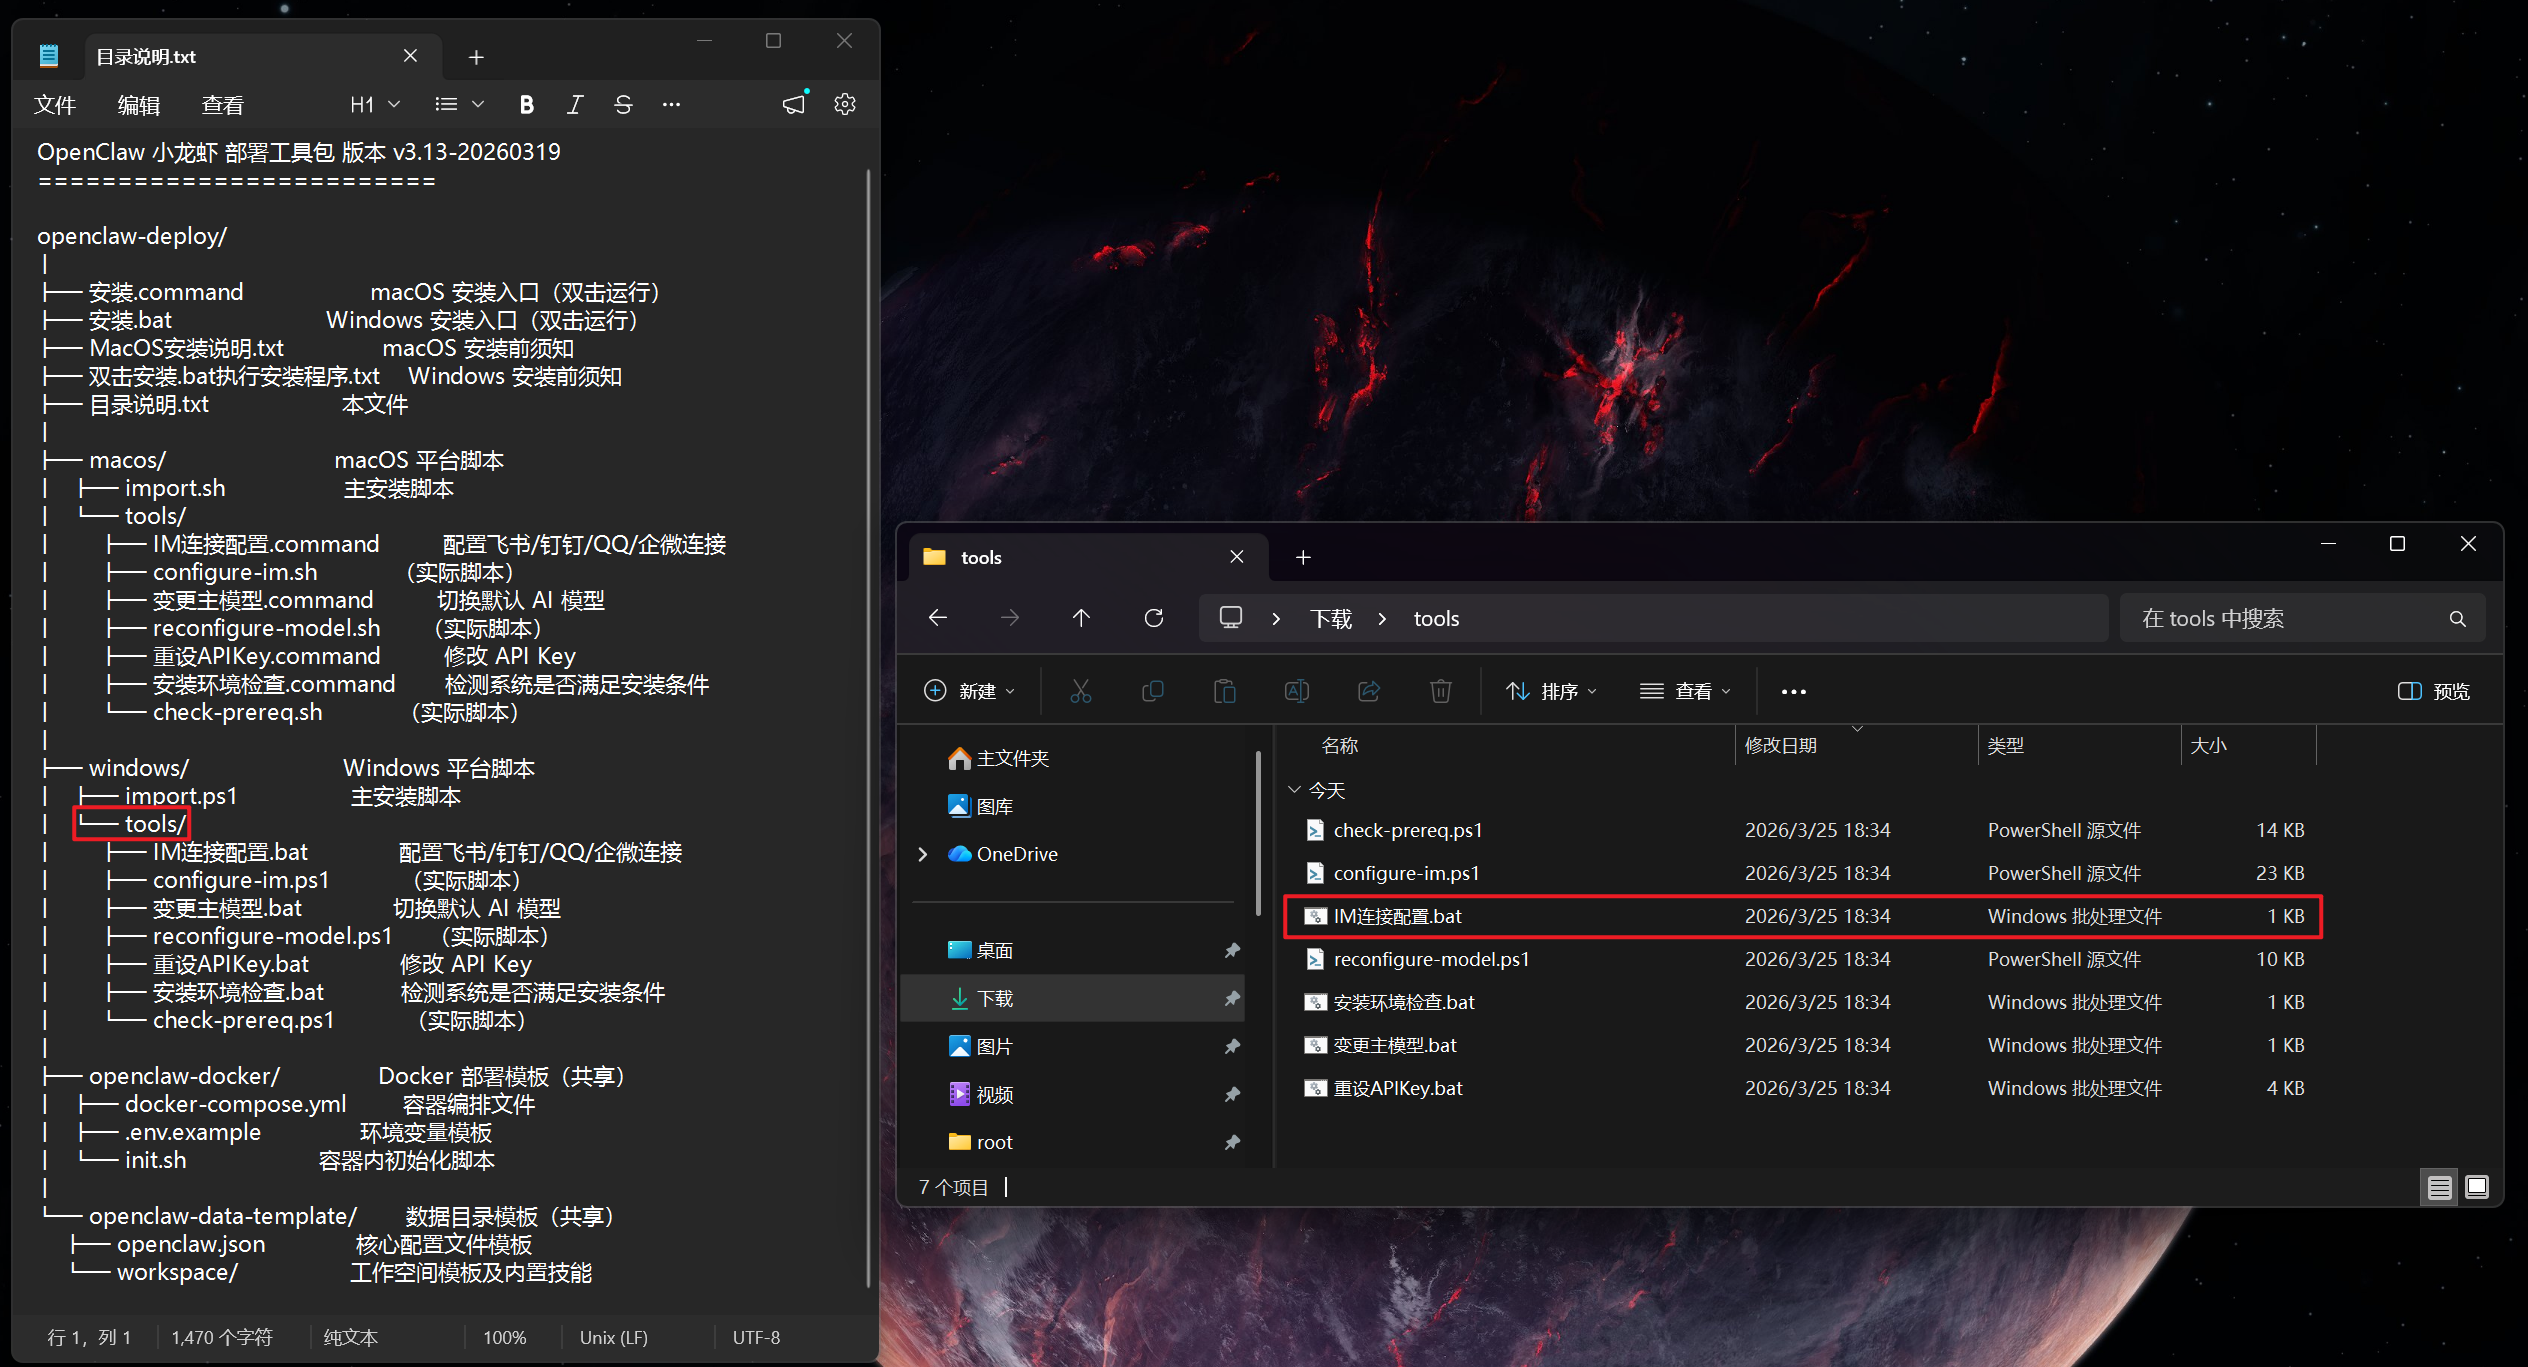This screenshot has width=2528, height=1367.
Task: Switch to large thumbnails view icon
Action: pyautogui.click(x=2477, y=1187)
